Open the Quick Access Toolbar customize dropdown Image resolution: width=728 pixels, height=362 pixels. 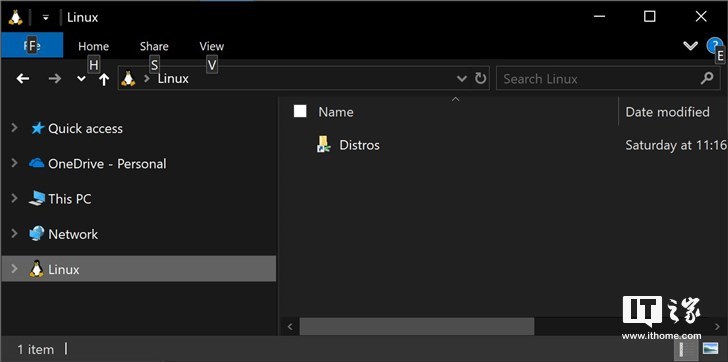(46, 18)
